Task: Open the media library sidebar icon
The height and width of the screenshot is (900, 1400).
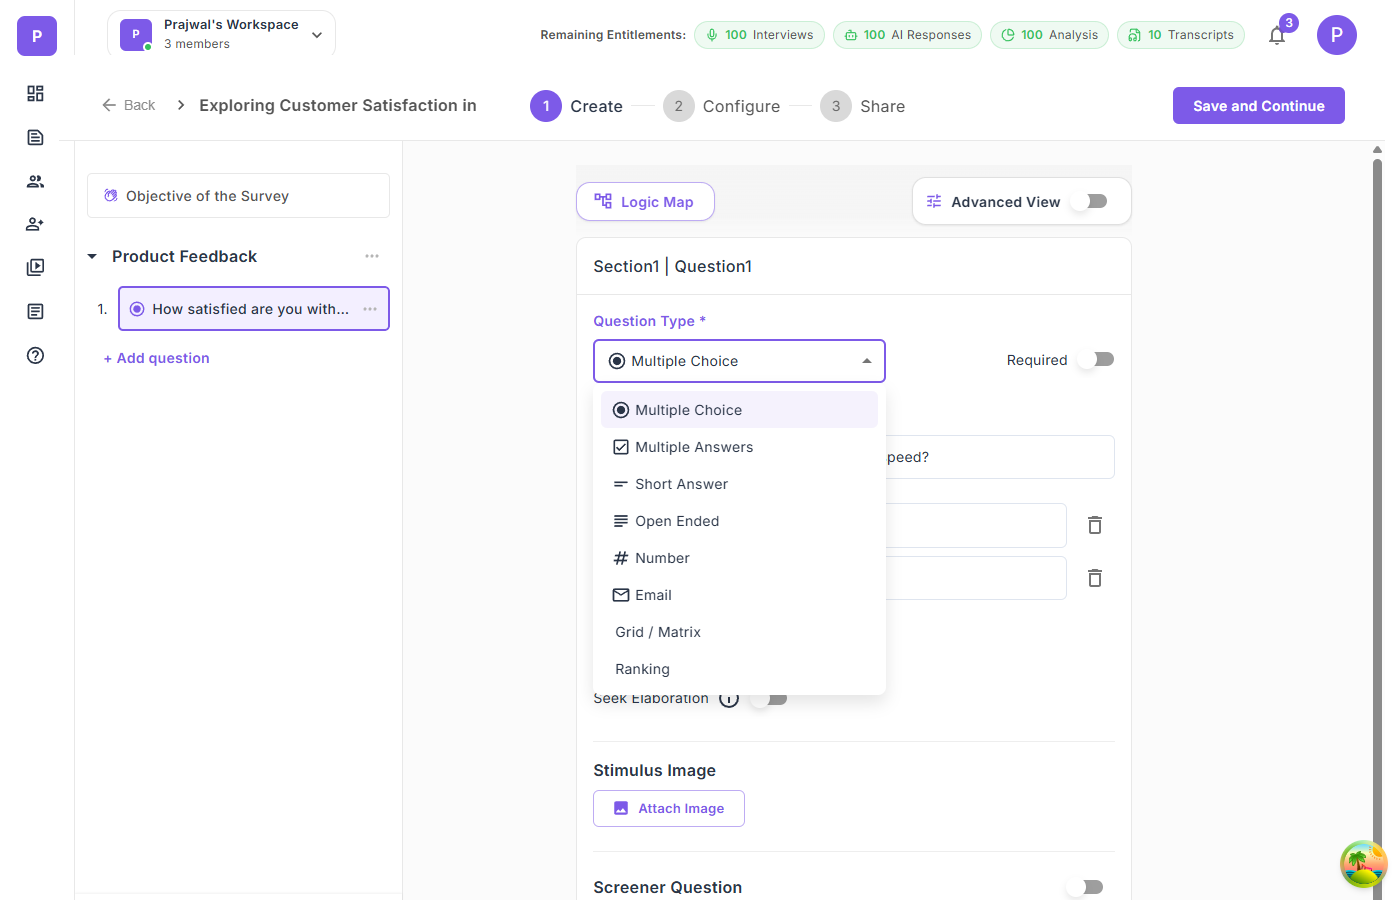Action: click(35, 267)
